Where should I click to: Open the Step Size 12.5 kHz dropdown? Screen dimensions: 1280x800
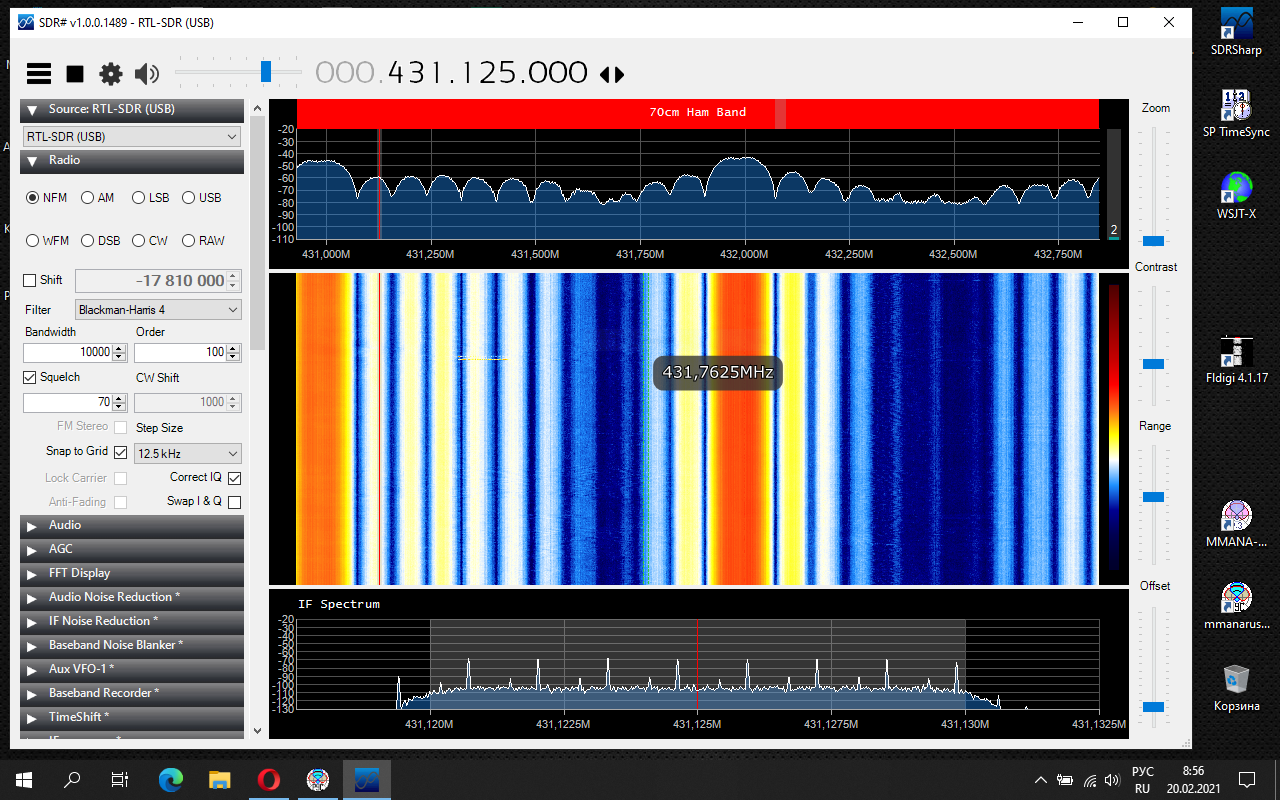point(188,453)
